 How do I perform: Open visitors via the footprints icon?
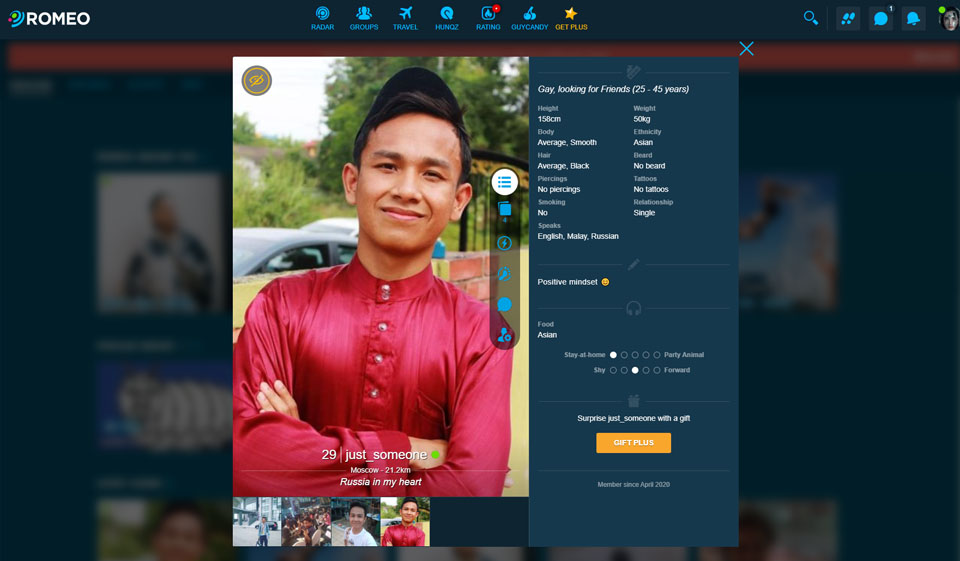coord(848,18)
